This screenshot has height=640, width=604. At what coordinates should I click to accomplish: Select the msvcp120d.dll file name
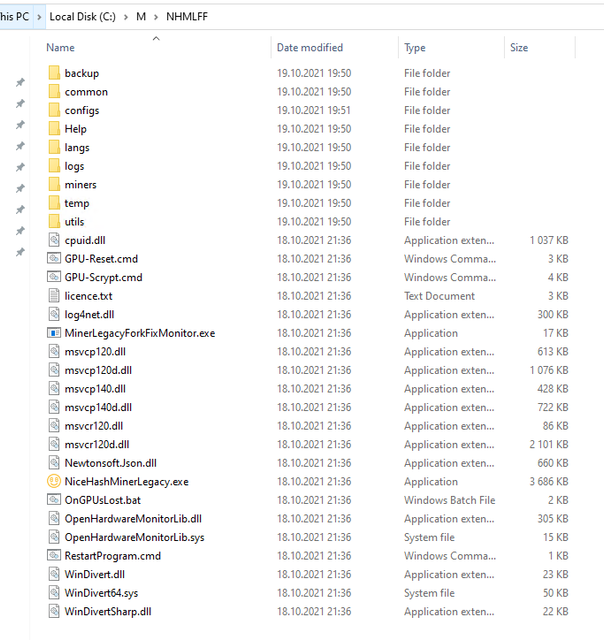(98, 370)
